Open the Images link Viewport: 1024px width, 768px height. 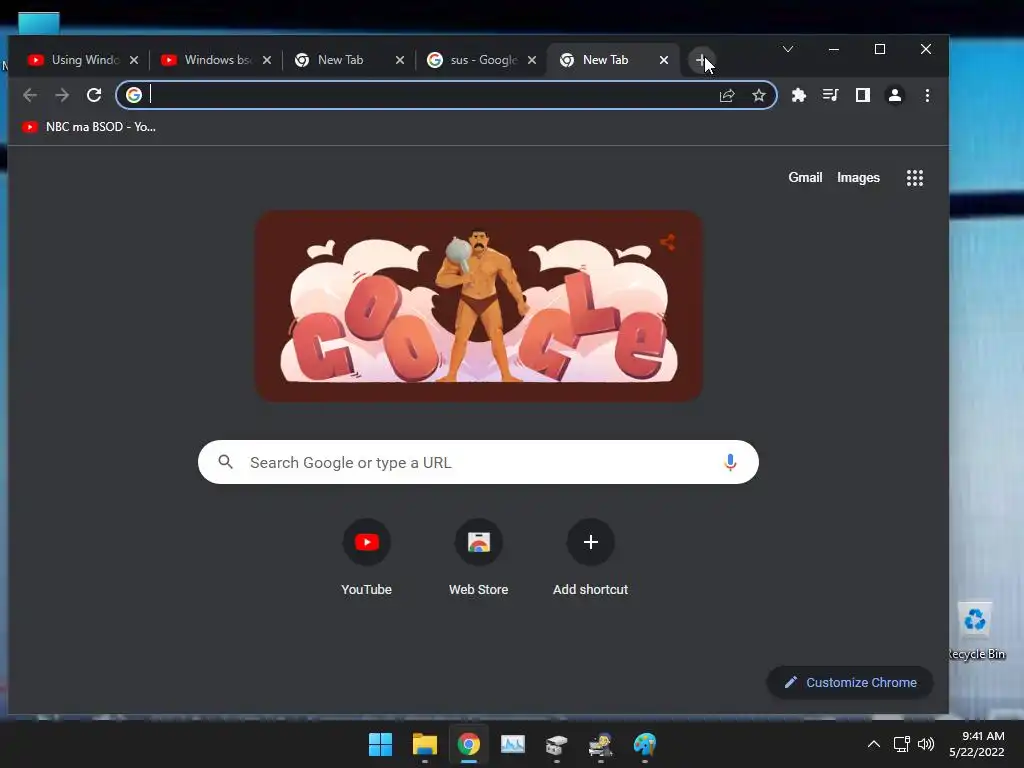[x=858, y=178]
